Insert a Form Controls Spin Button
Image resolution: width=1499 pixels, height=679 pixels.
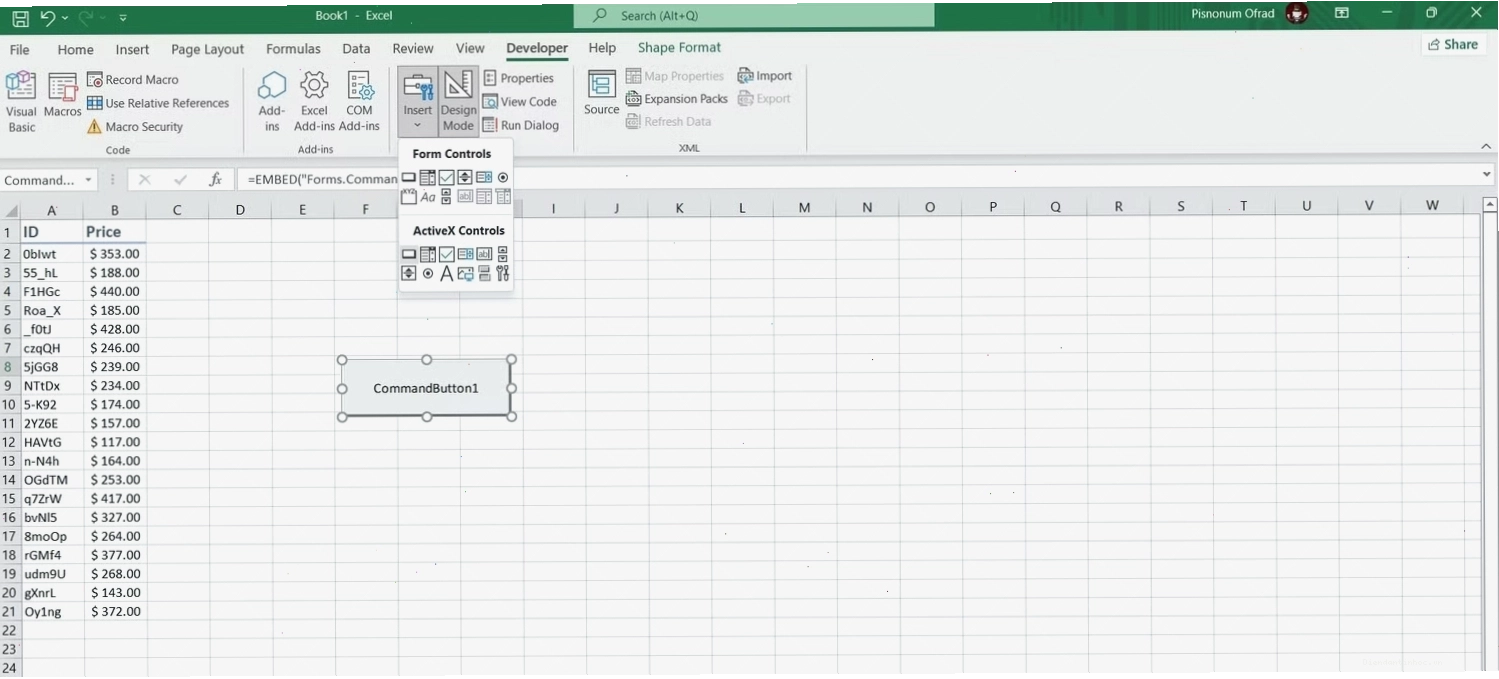tap(465, 177)
